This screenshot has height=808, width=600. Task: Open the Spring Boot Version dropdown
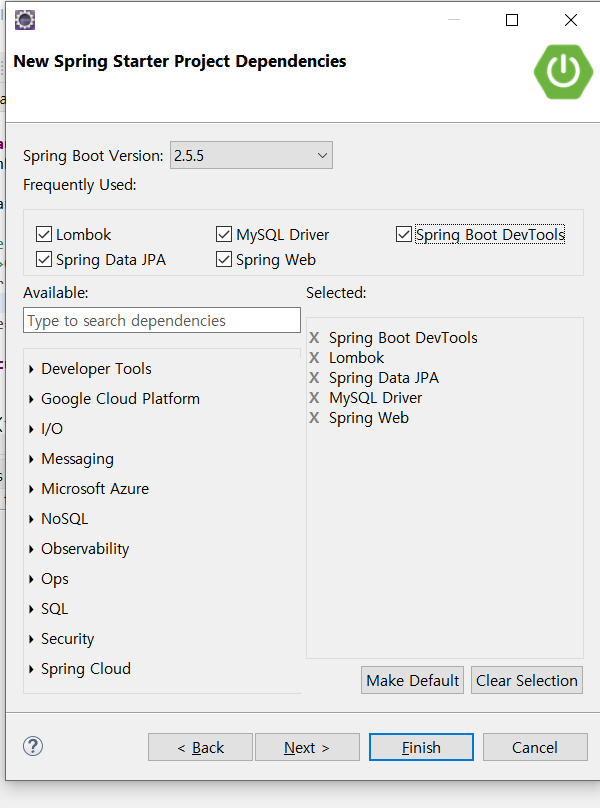(x=251, y=155)
